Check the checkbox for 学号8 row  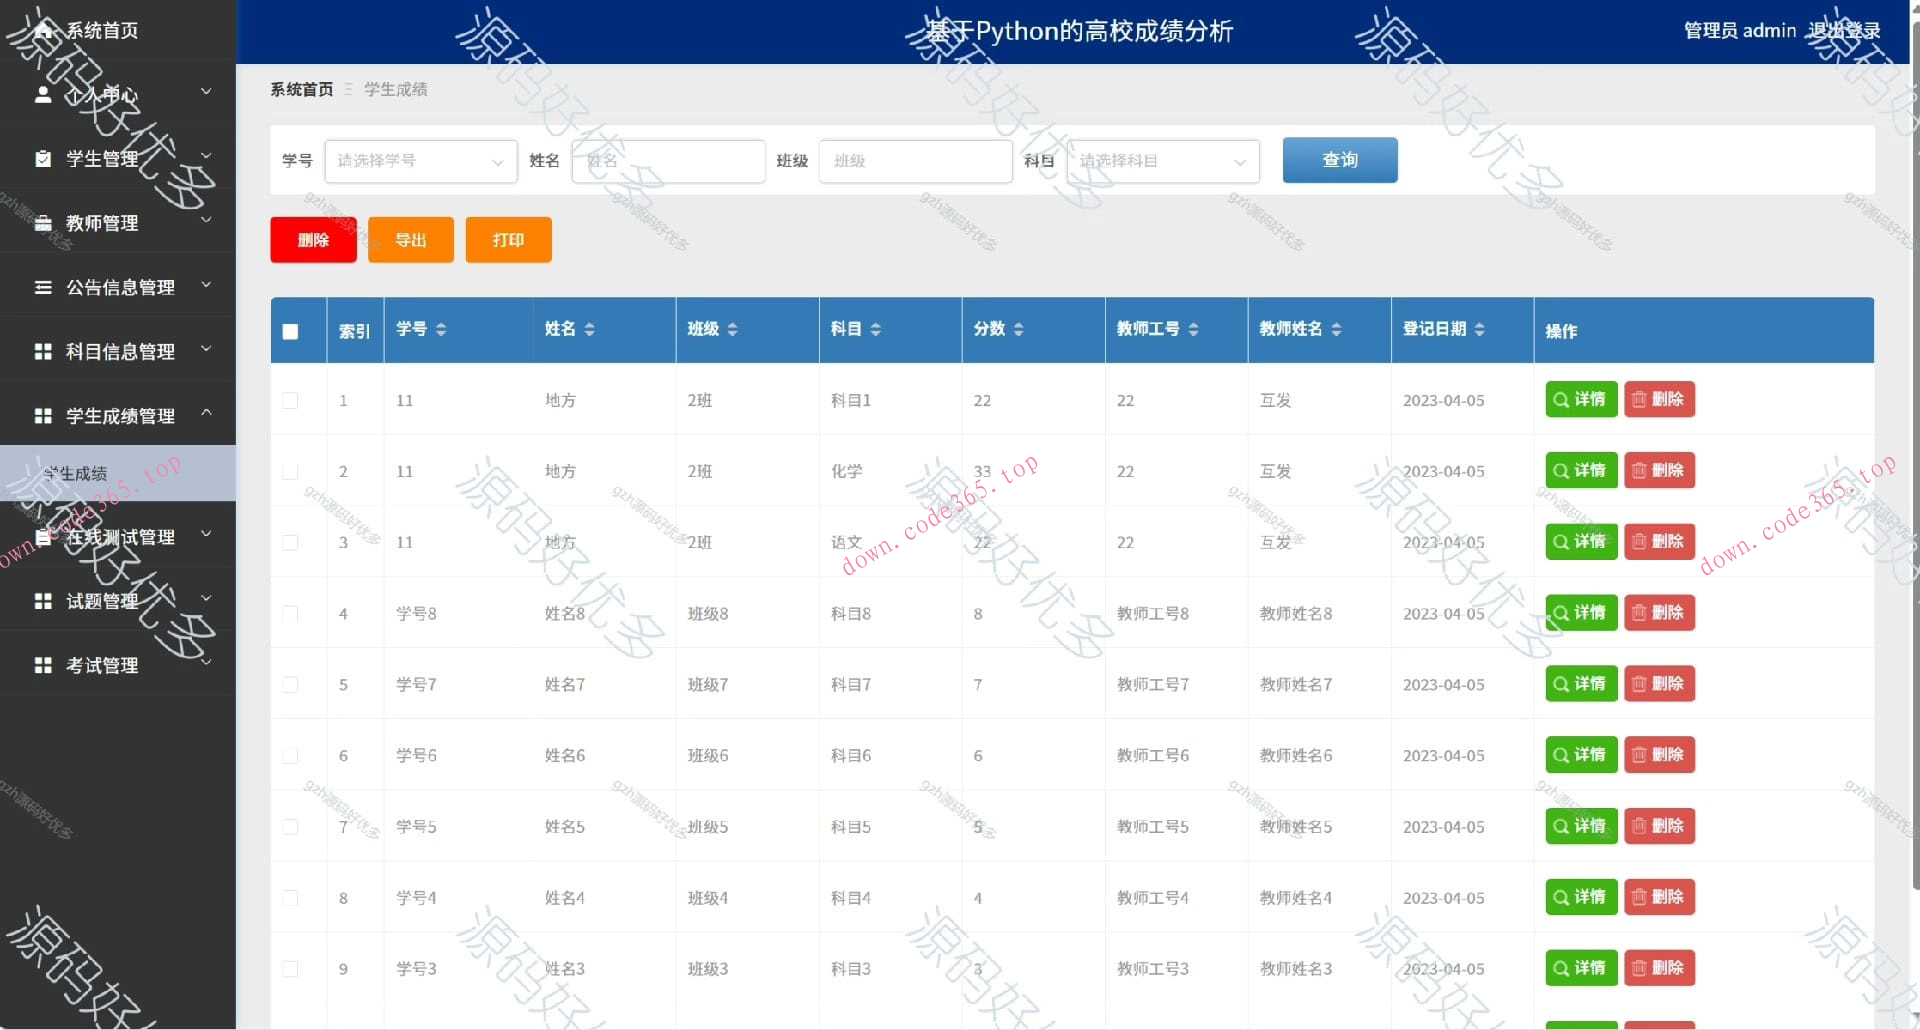click(x=290, y=613)
